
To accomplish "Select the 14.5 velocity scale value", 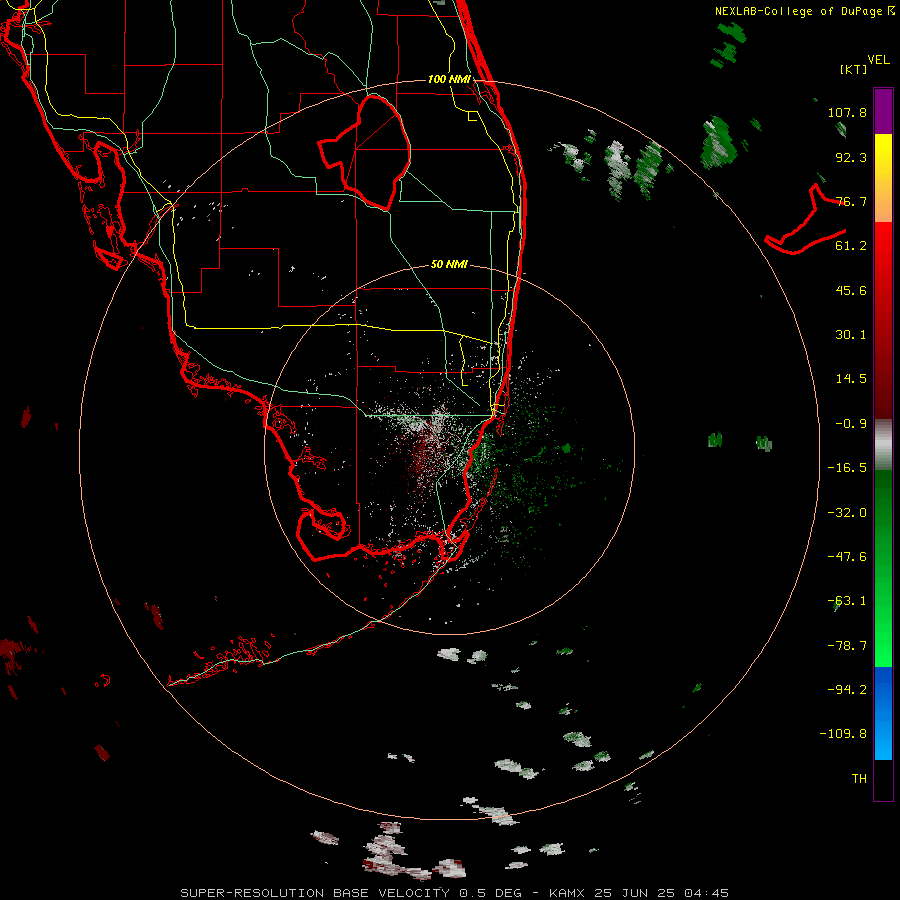I will pos(851,379).
